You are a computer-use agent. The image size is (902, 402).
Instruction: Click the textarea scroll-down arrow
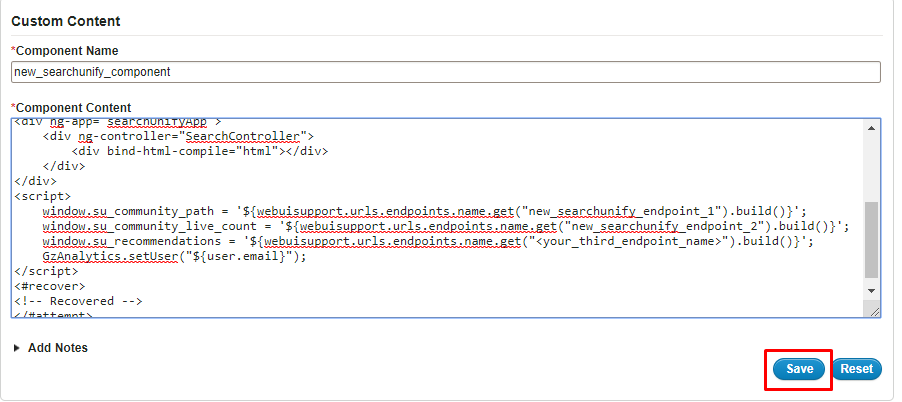pyautogui.click(x=872, y=291)
